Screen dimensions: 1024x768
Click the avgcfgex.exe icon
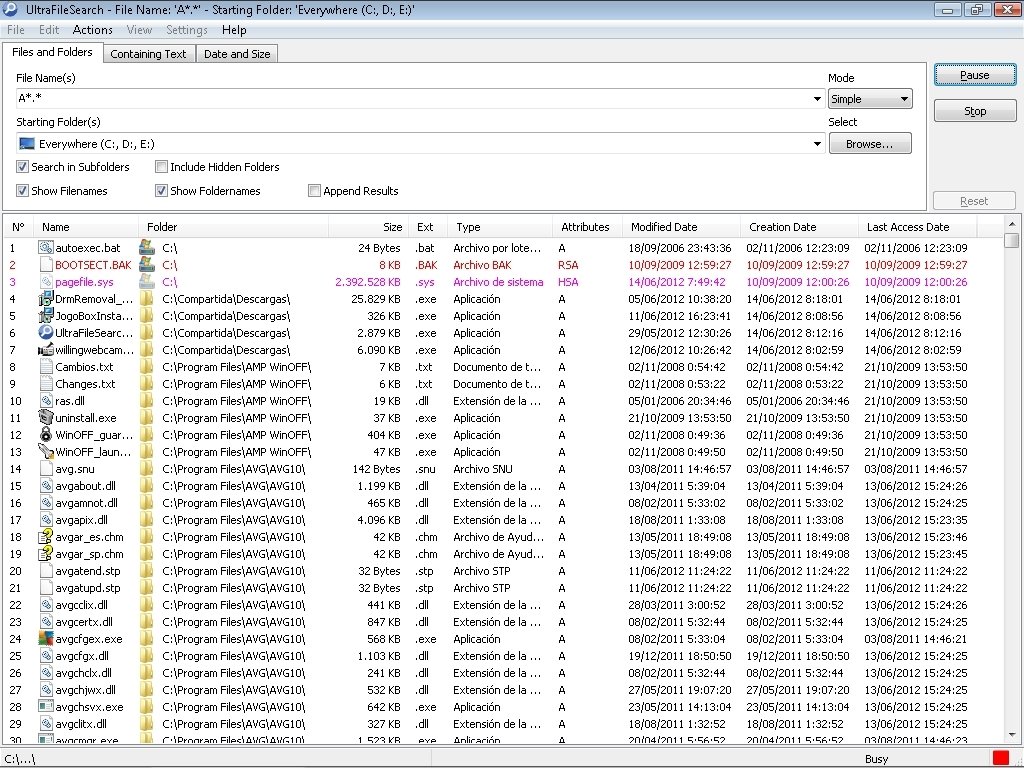[46, 638]
